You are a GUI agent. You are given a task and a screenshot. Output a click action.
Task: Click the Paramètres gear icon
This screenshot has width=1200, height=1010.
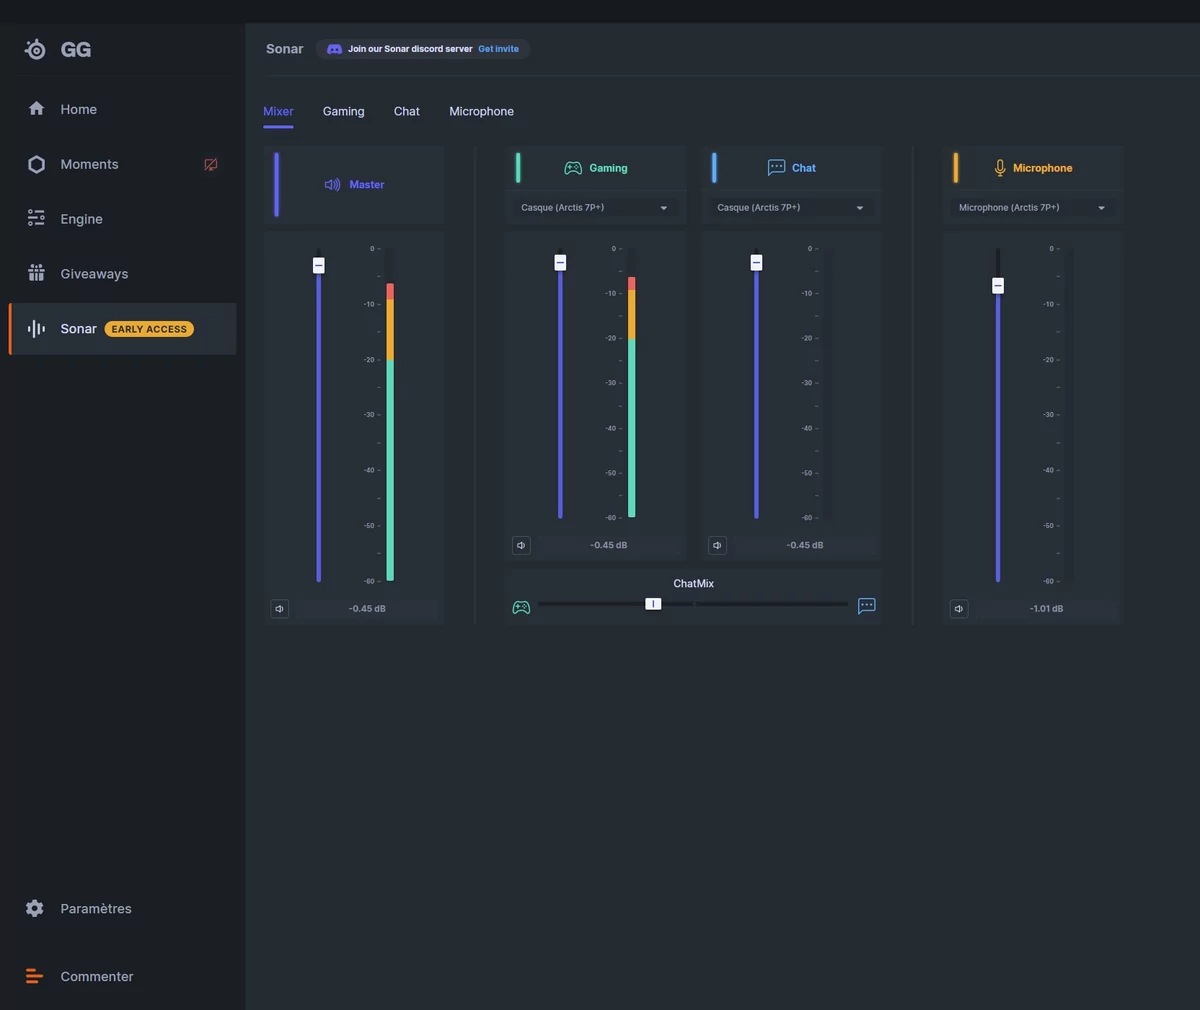tap(35, 908)
